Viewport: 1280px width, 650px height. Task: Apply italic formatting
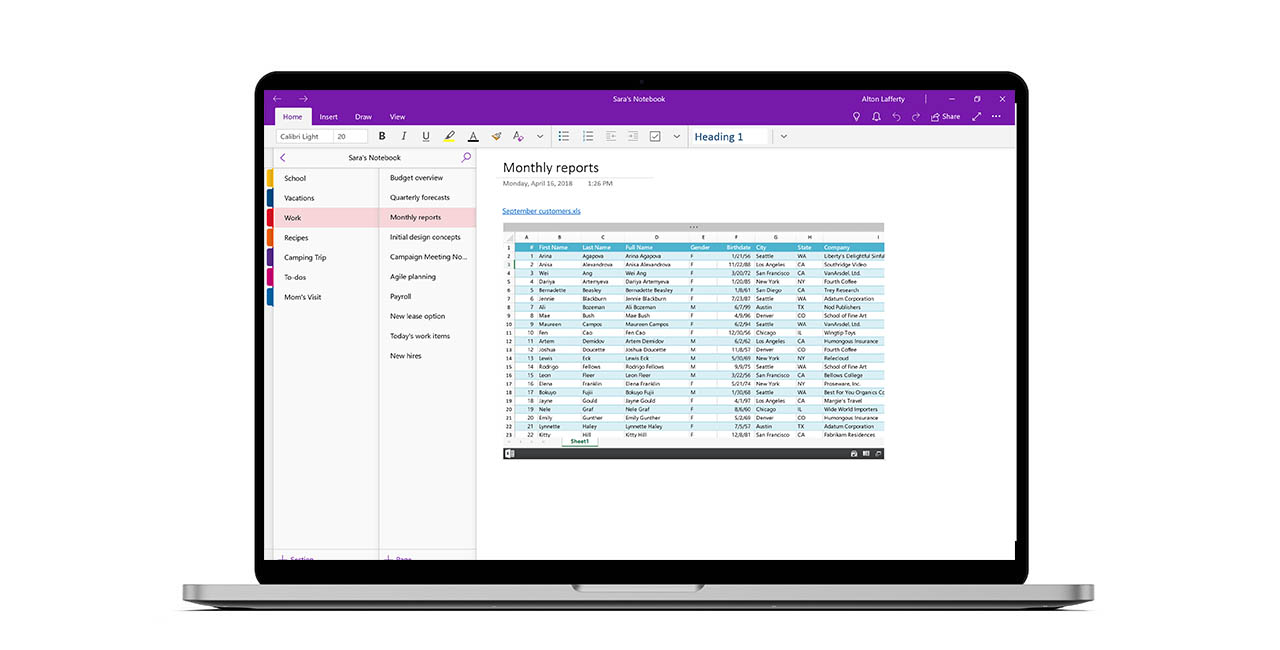click(404, 137)
